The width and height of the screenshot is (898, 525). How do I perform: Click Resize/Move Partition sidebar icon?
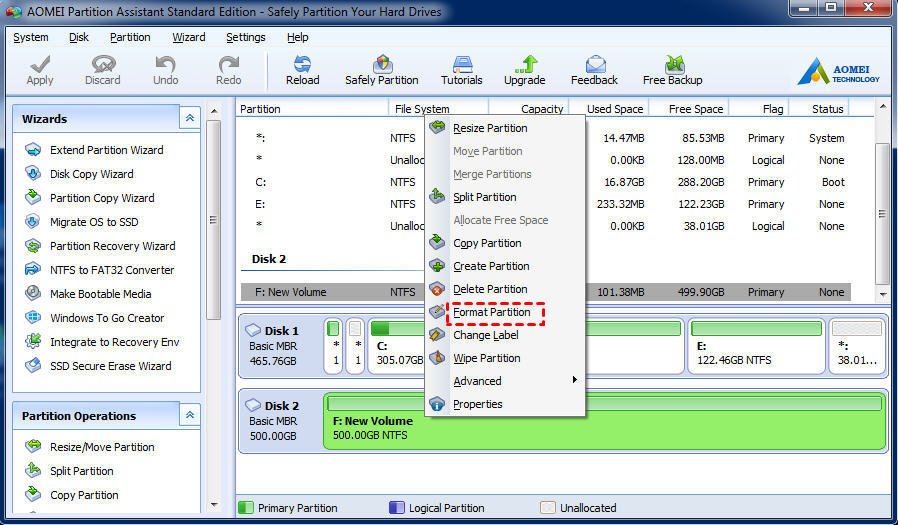[33, 447]
